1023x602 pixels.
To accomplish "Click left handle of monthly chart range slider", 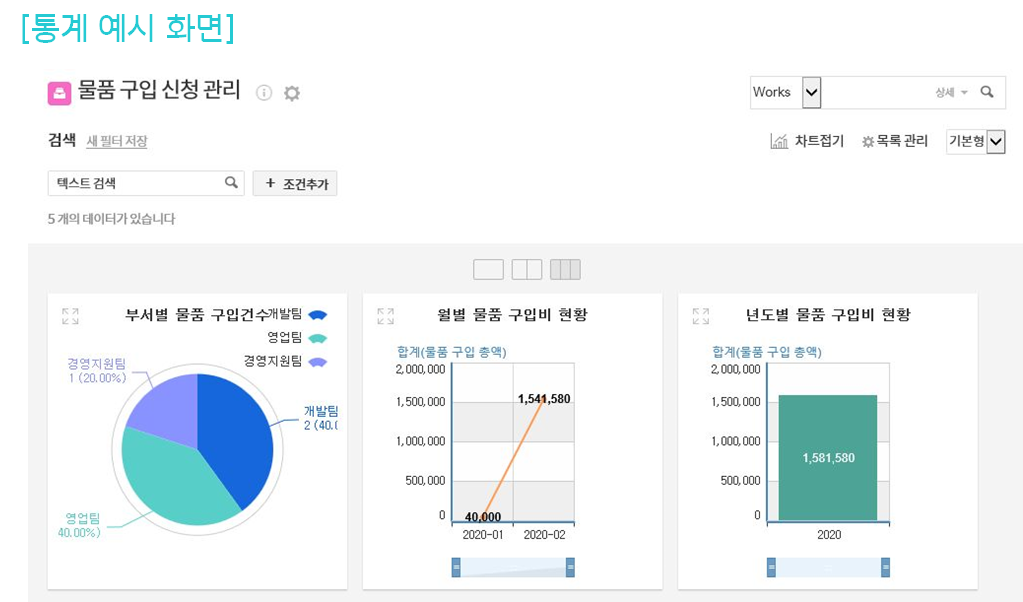I will (457, 568).
